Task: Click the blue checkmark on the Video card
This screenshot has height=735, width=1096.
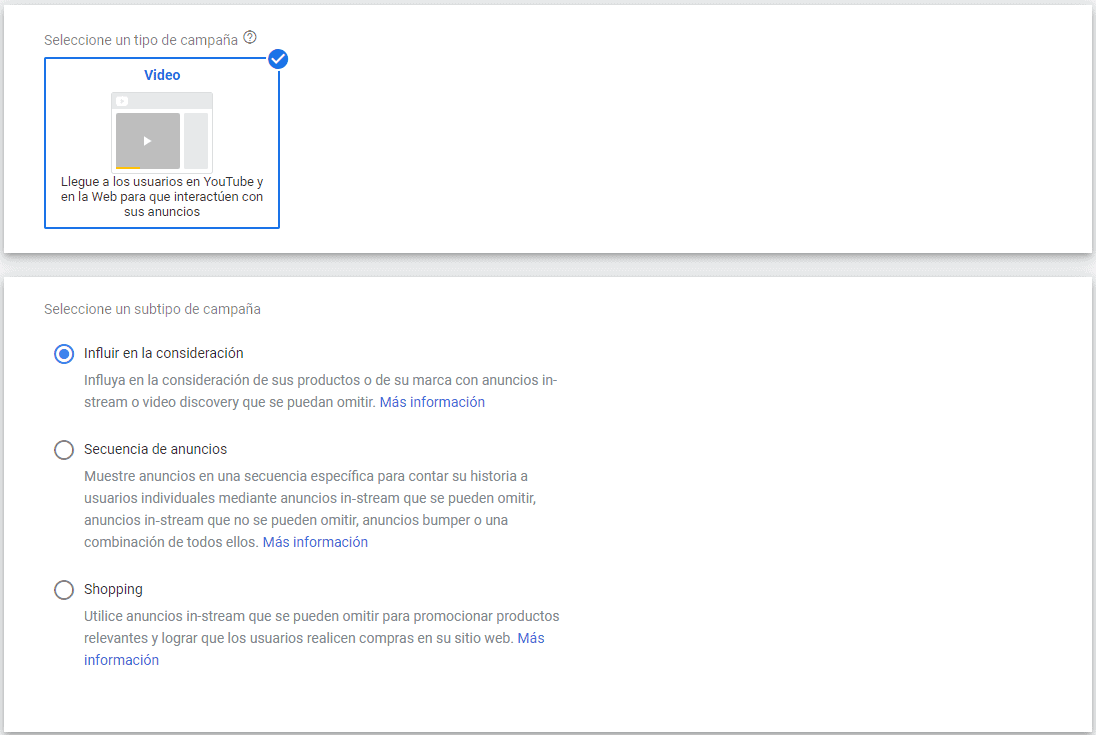Action: (277, 59)
